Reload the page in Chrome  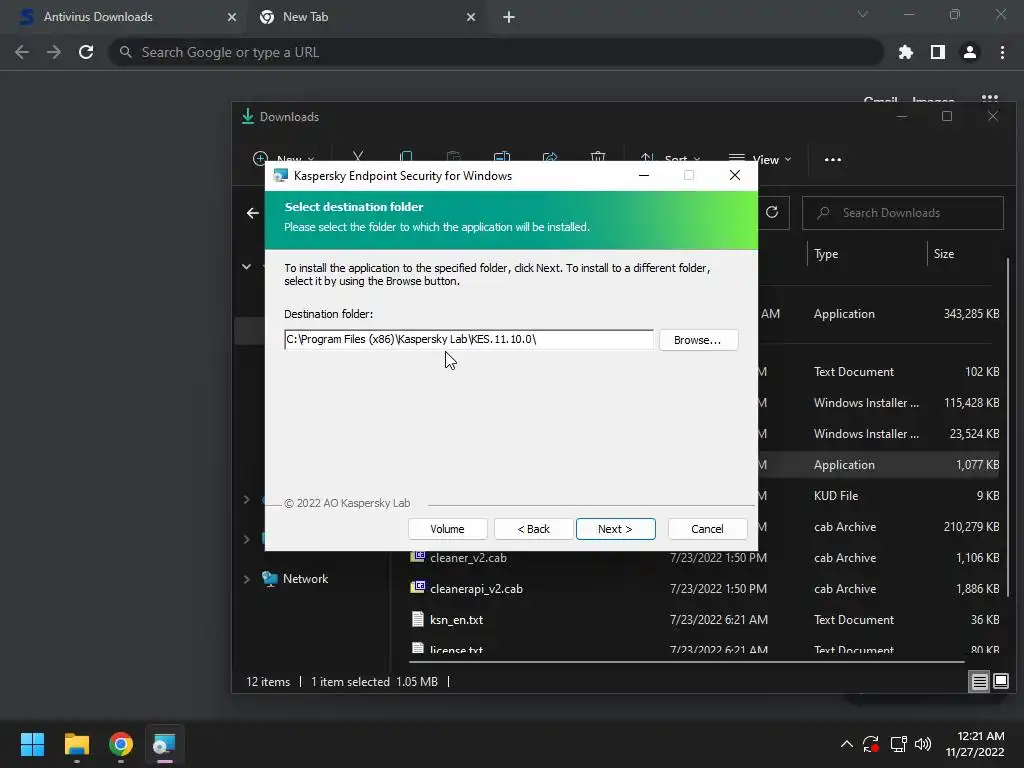point(86,52)
